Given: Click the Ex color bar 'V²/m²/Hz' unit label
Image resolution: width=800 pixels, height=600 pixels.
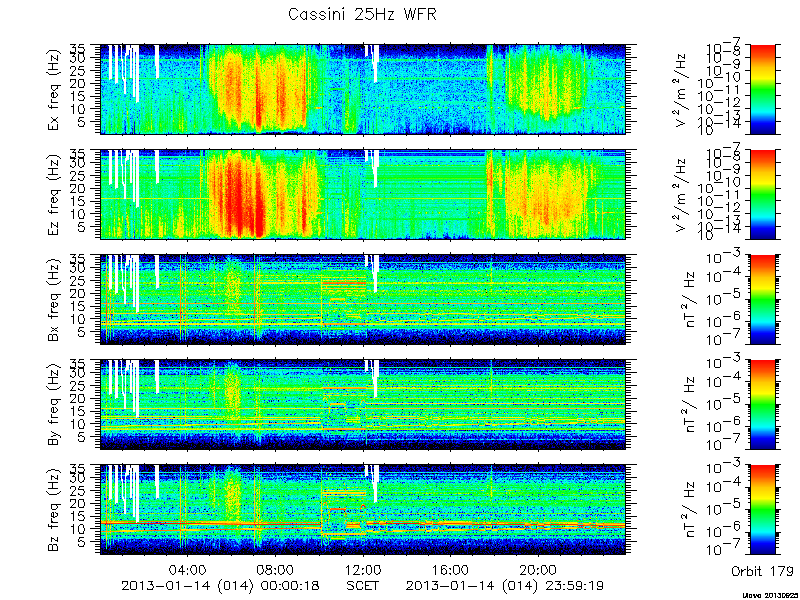Looking at the screenshot, I should tap(682, 90).
